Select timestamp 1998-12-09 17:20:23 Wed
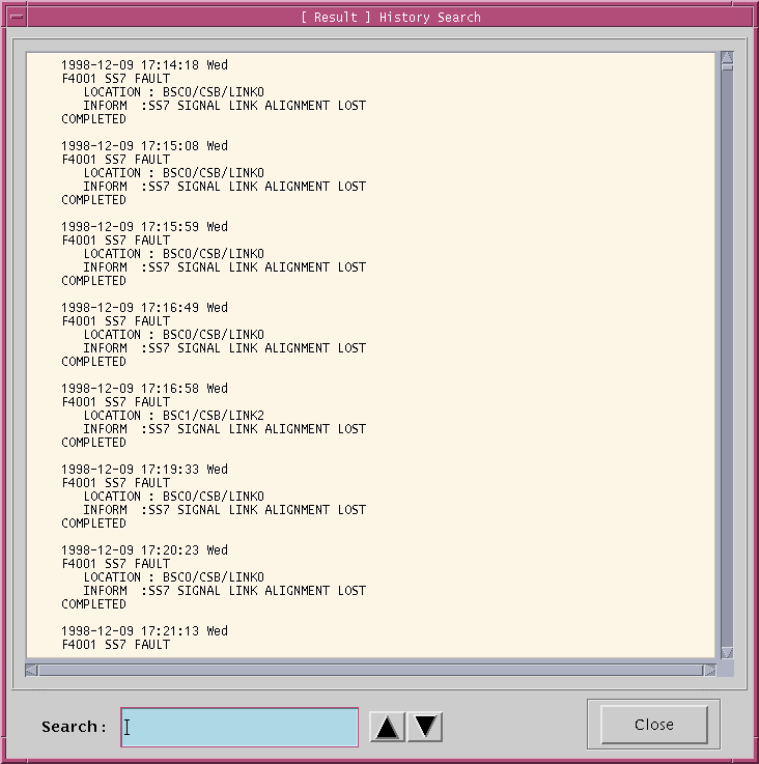The image size is (759, 764). (x=144, y=550)
